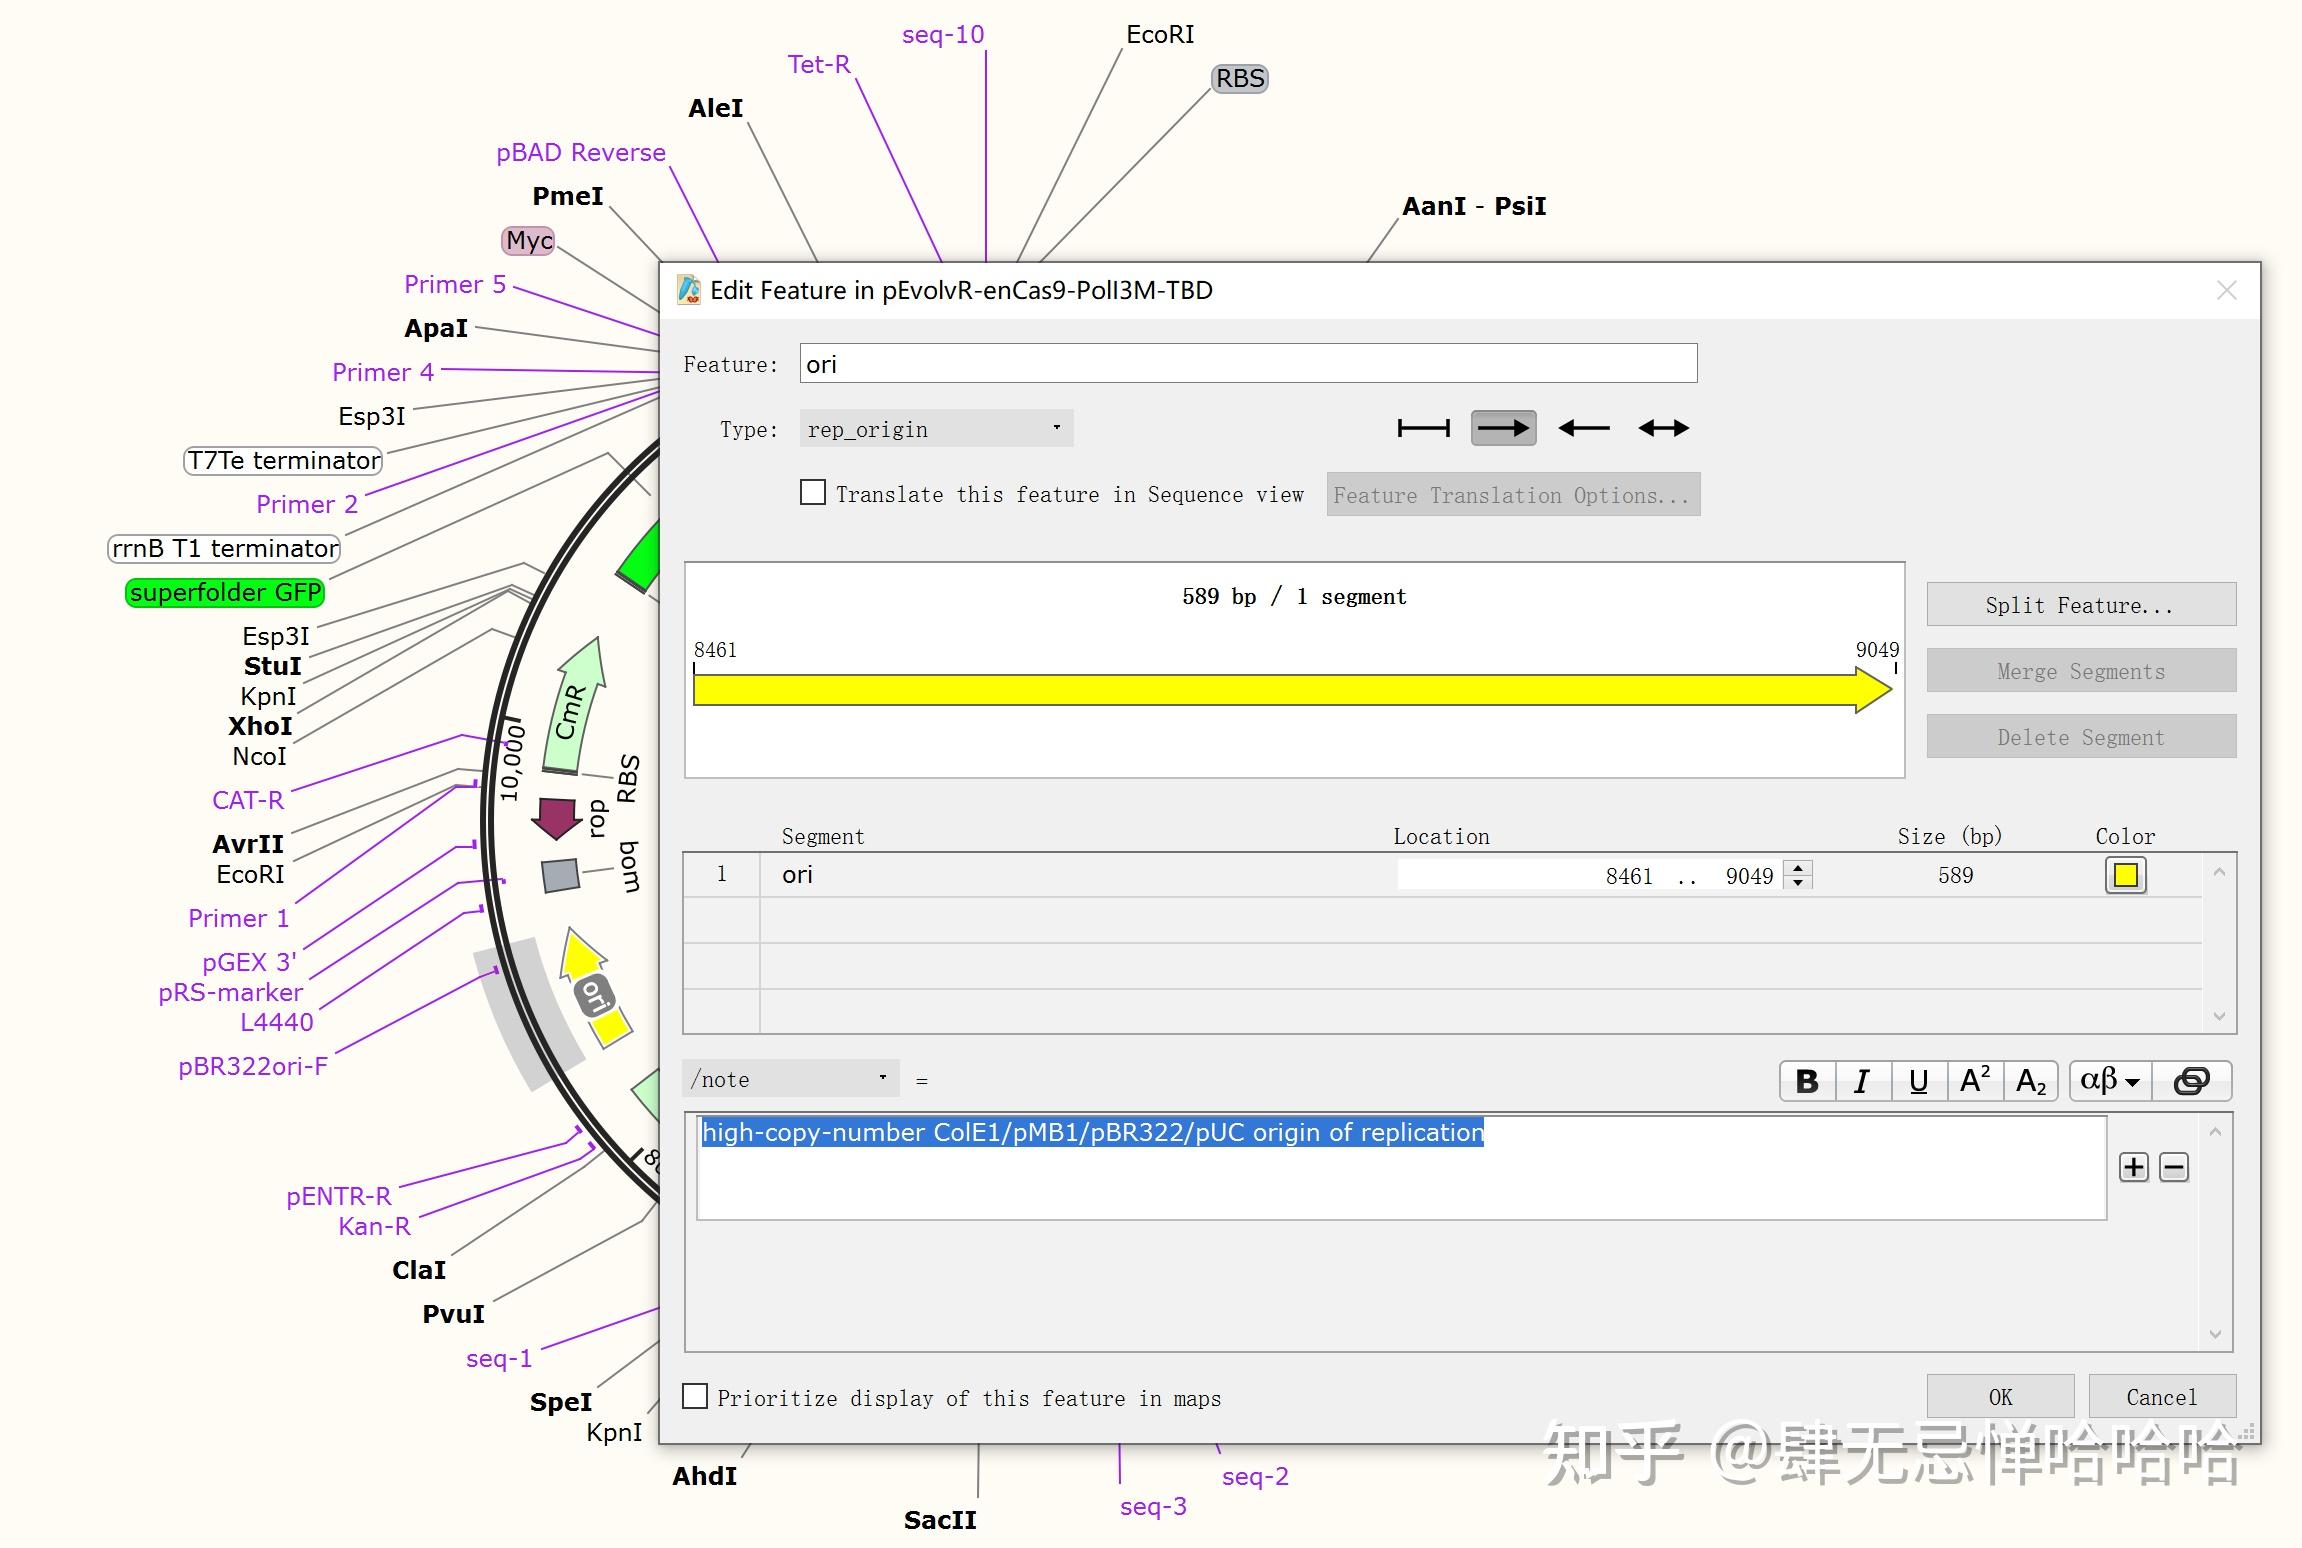
Task: Select CmR feature arrow on map
Action: pos(574,708)
